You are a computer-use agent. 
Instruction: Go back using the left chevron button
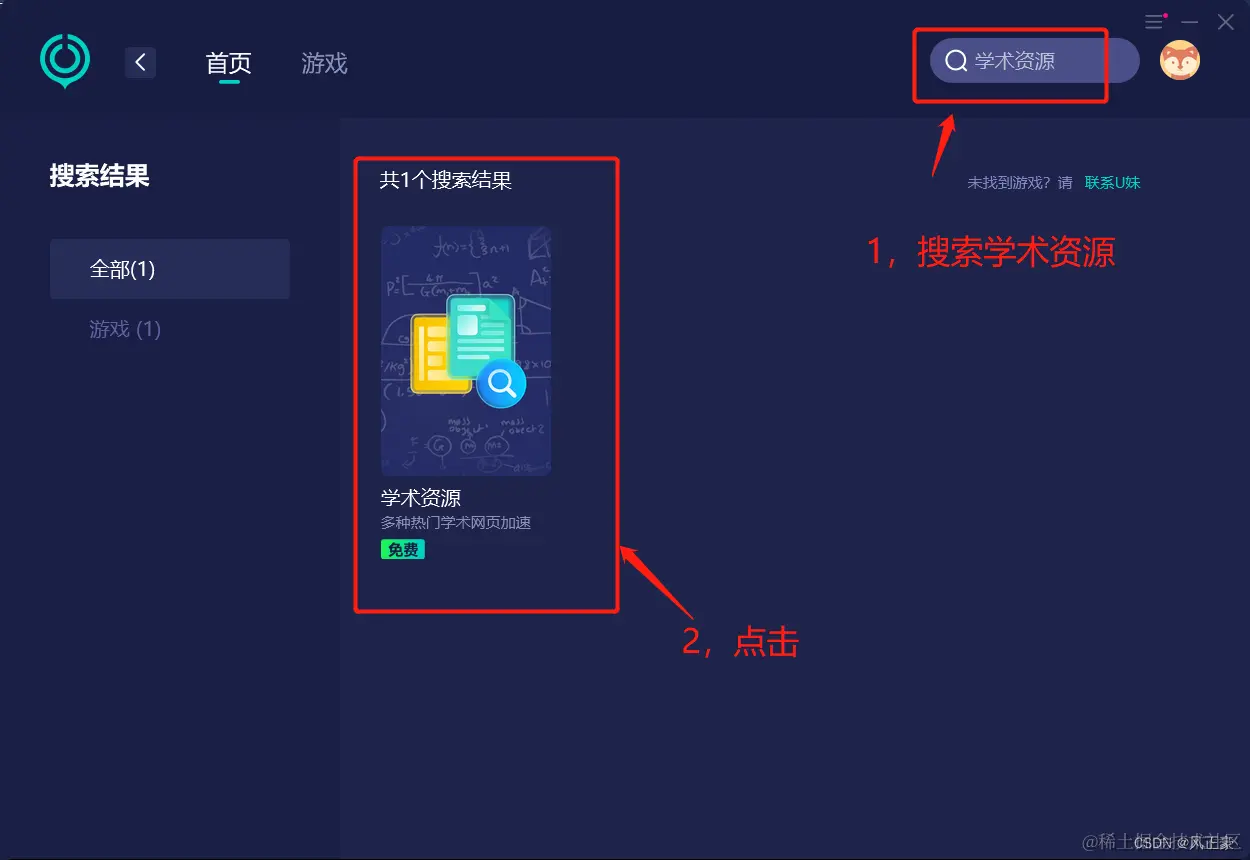coord(140,63)
